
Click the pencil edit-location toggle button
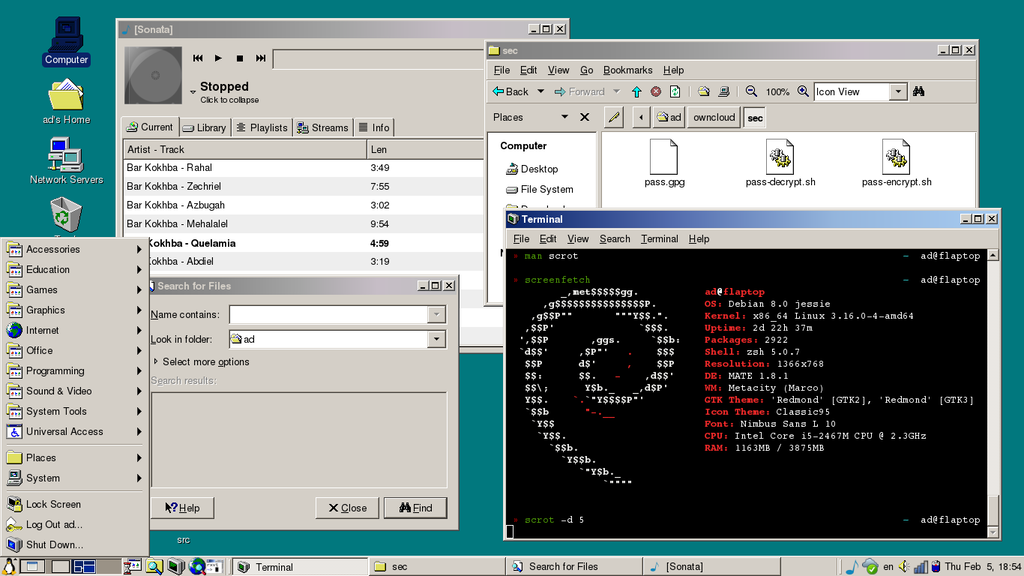click(x=614, y=118)
